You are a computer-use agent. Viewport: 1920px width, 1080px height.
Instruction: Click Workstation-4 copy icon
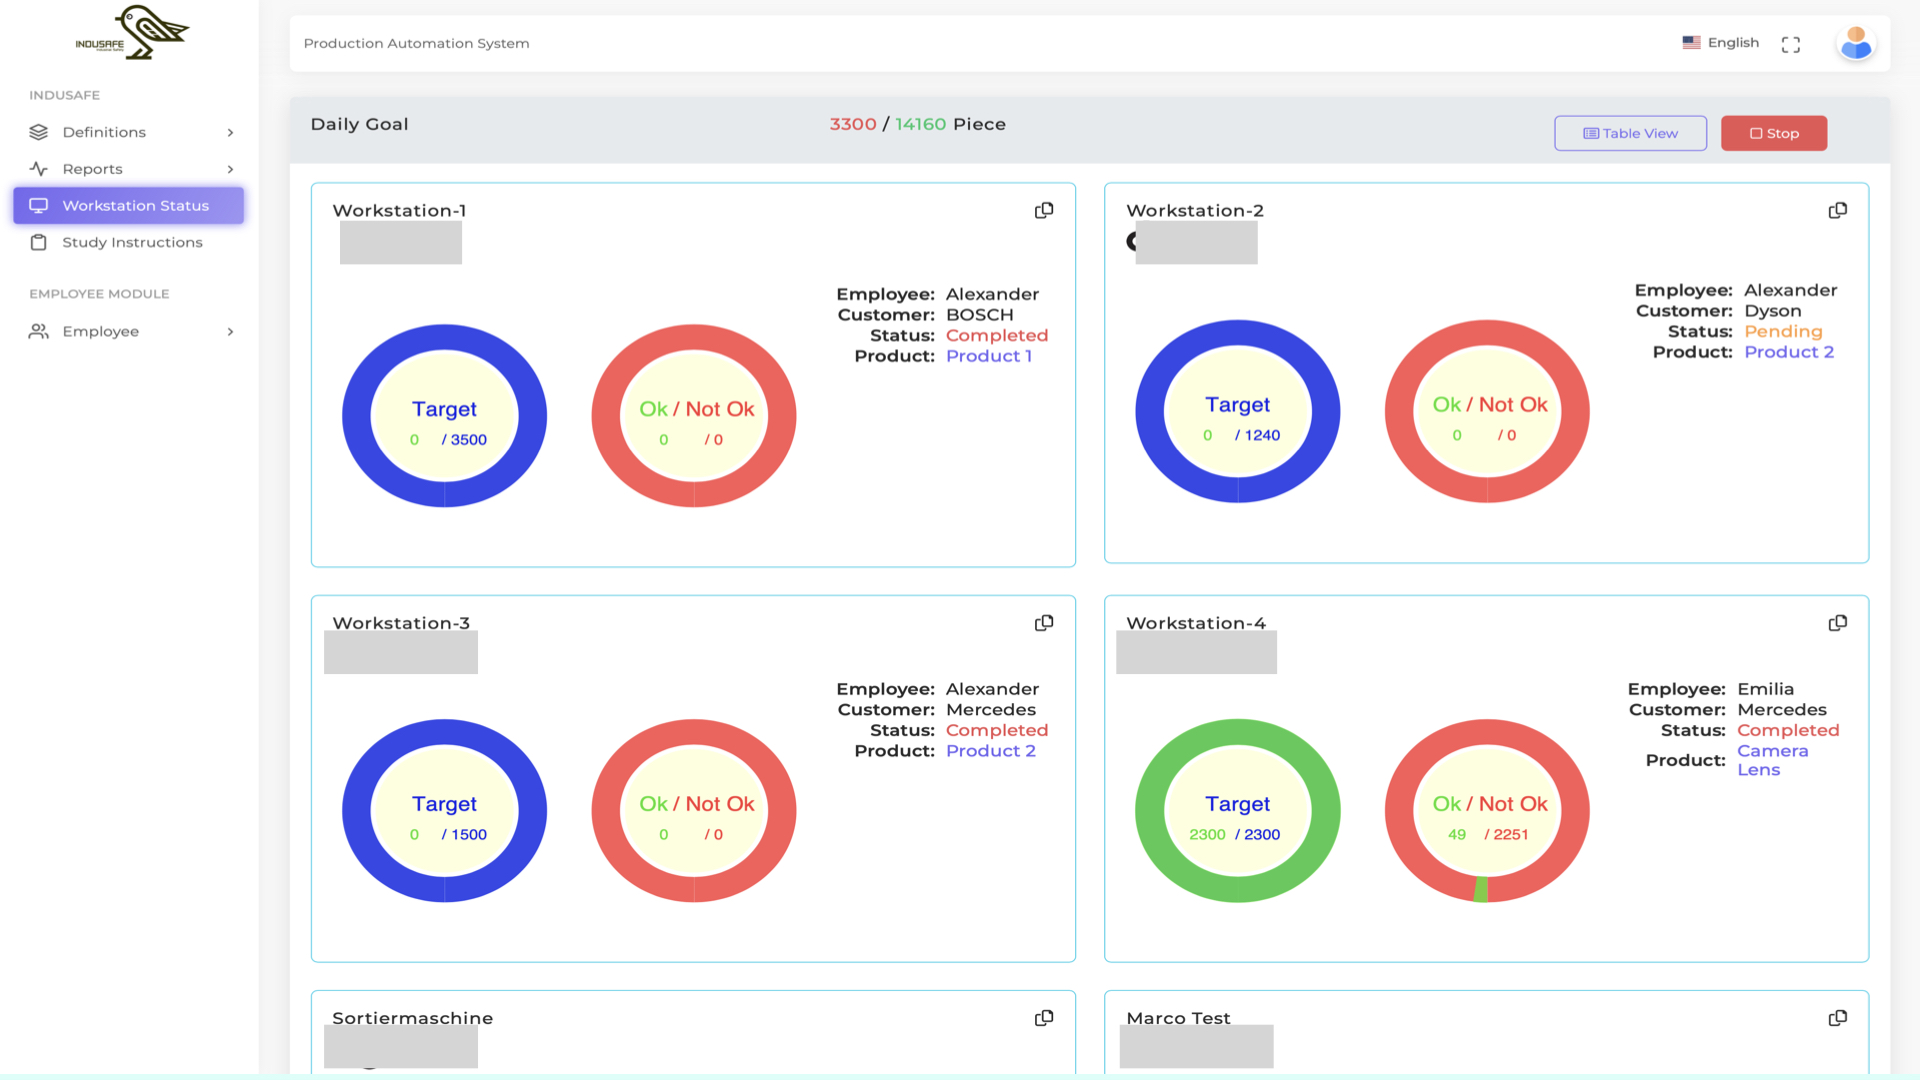click(1837, 623)
